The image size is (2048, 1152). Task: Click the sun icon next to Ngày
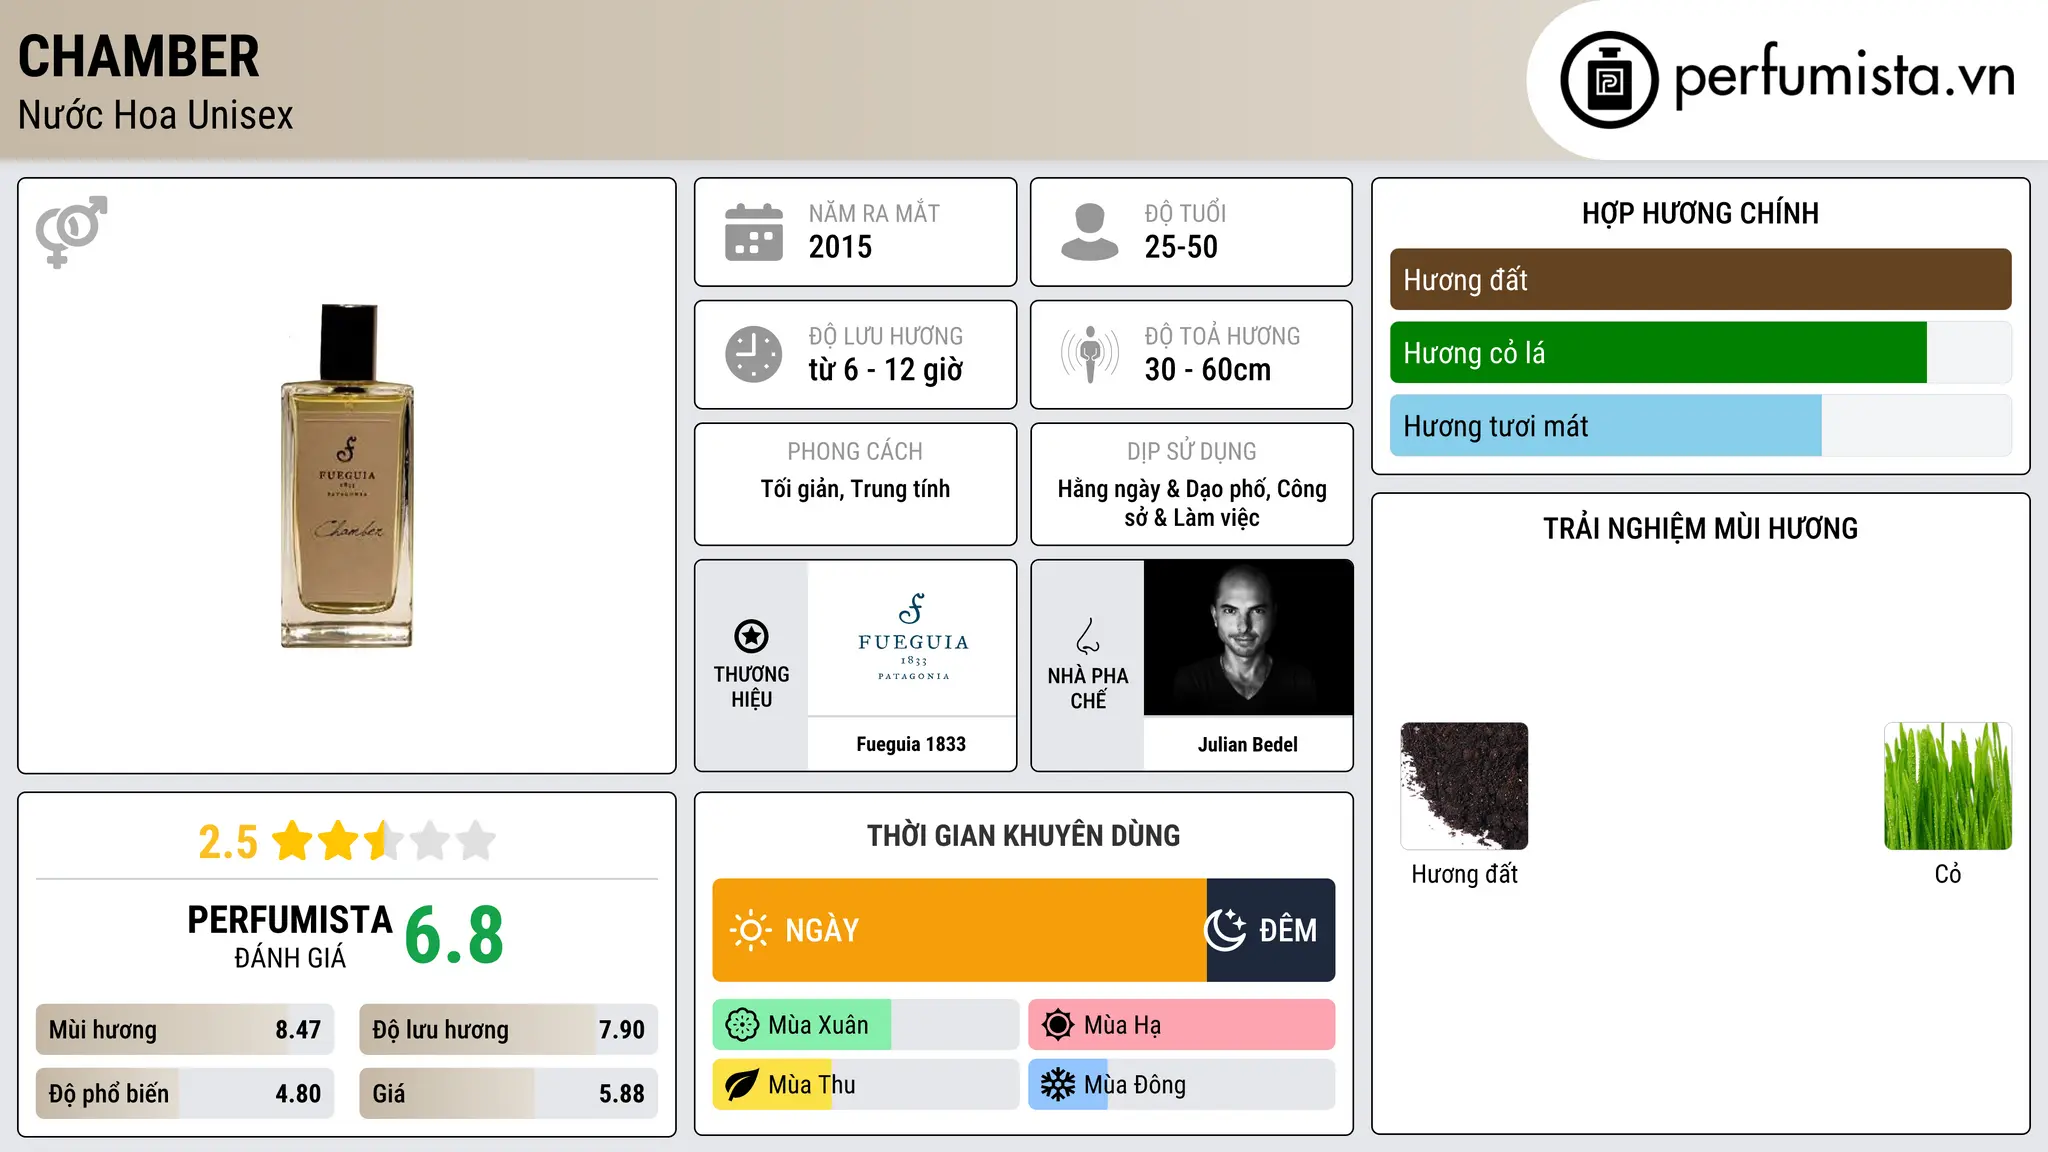coord(750,930)
